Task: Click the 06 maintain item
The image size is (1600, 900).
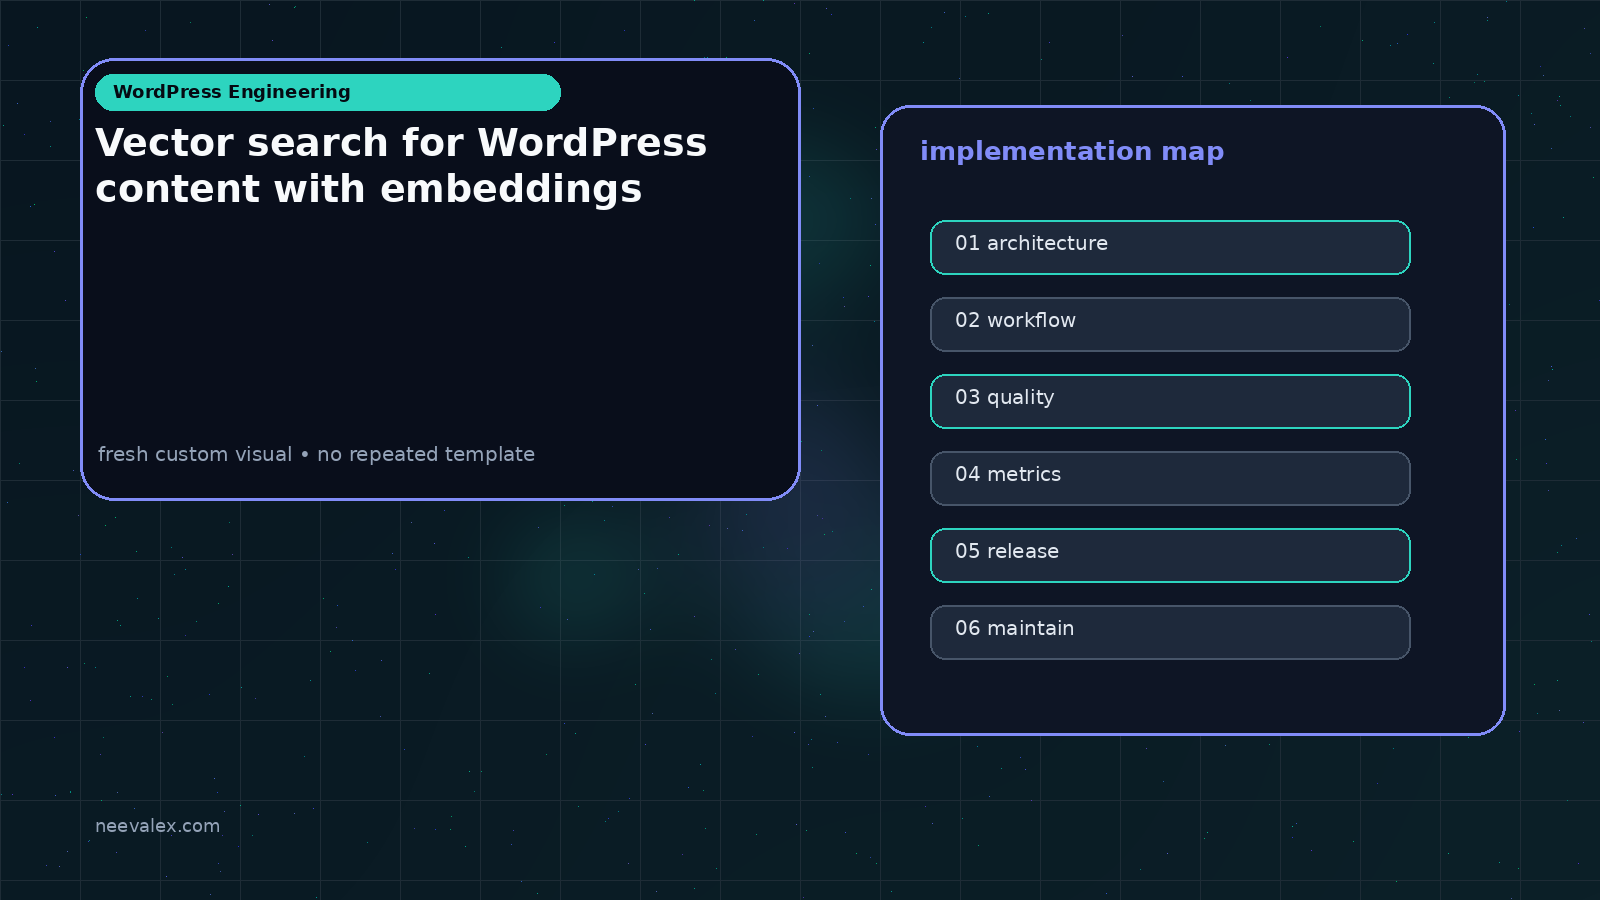Action: coord(1170,632)
